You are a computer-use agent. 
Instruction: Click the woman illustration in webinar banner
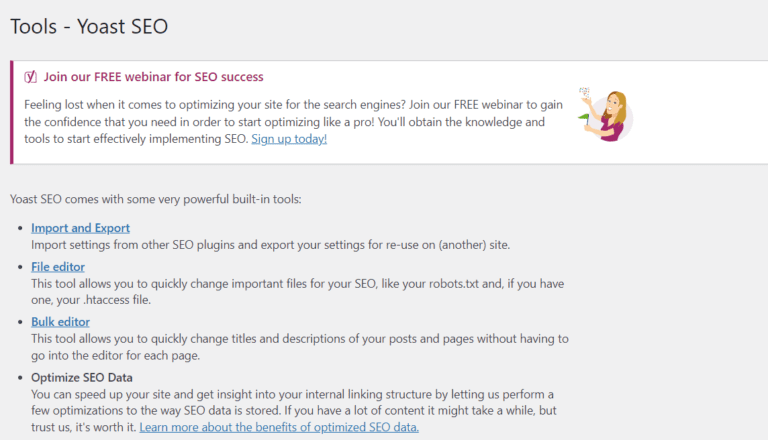pyautogui.click(x=609, y=113)
